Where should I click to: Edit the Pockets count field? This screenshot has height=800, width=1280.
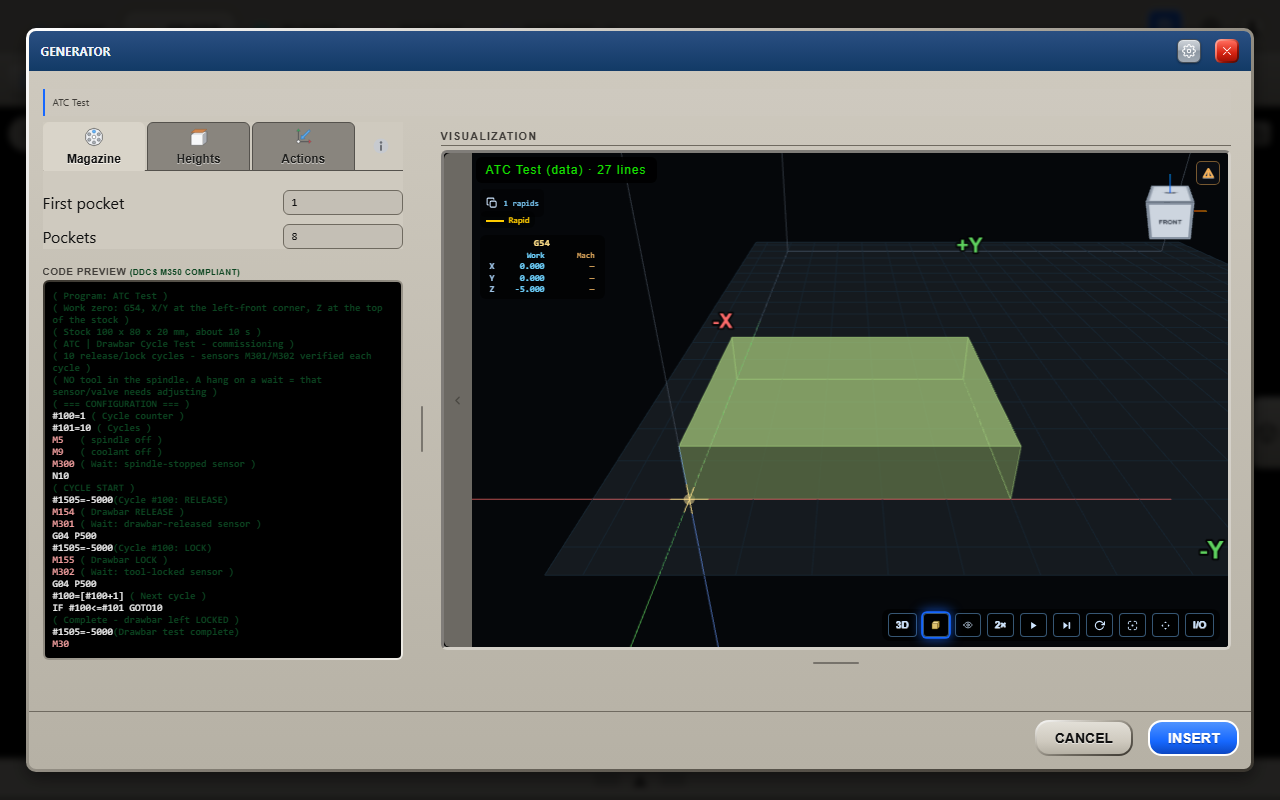click(x=343, y=237)
